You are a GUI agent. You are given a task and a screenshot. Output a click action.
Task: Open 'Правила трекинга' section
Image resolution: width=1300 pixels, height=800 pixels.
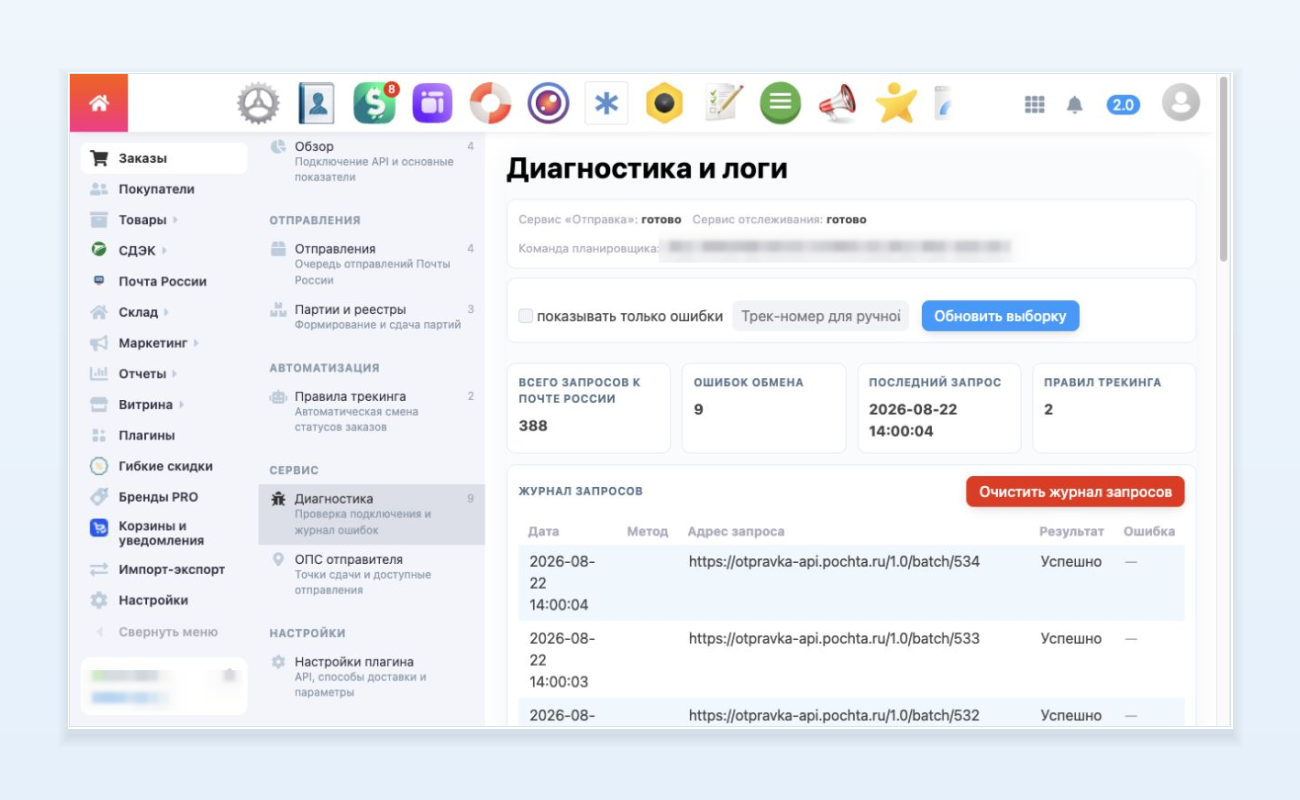click(372, 411)
